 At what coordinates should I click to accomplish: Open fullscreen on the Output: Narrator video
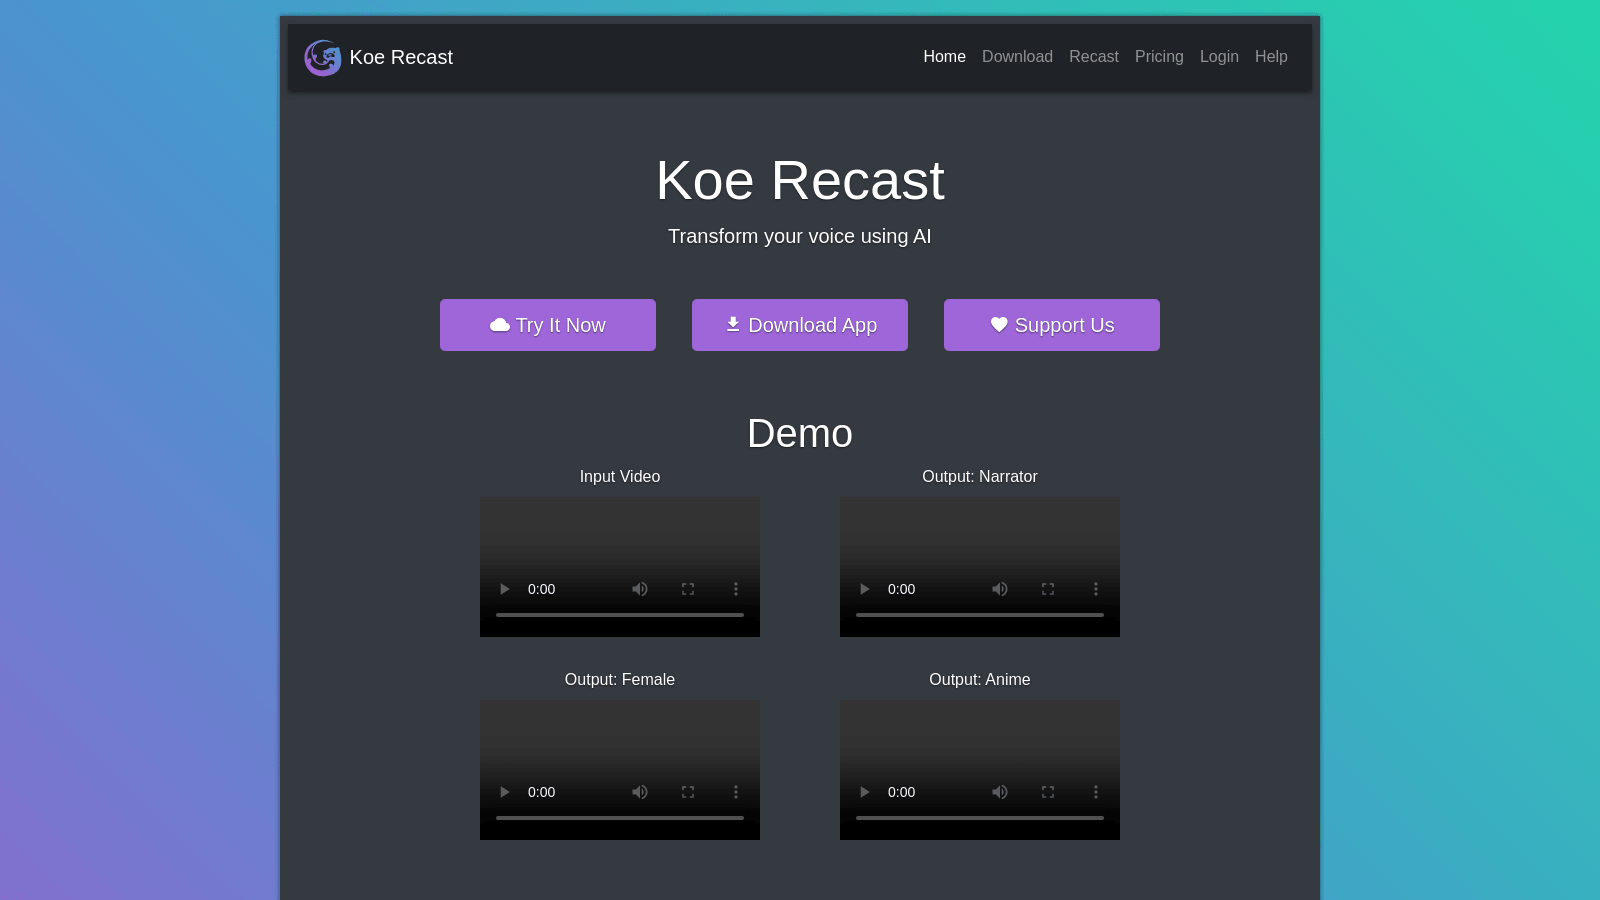[x=1047, y=589]
